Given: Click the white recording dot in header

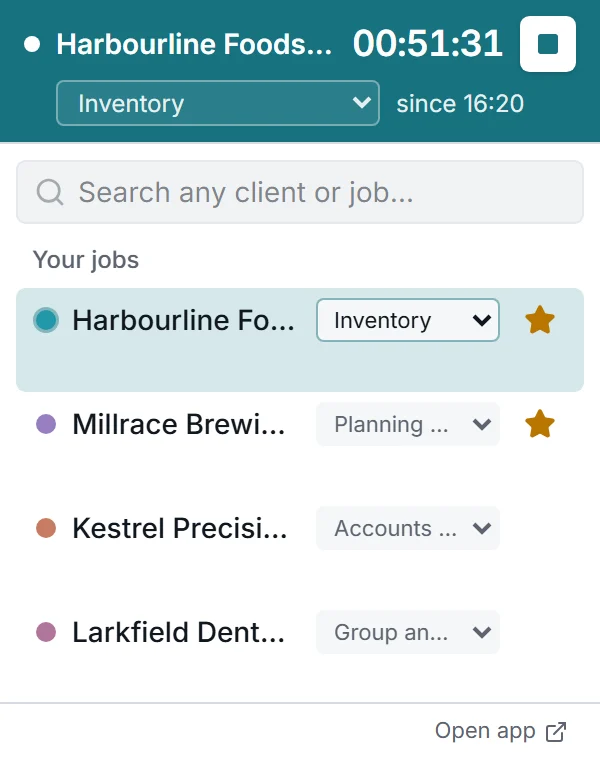Looking at the screenshot, I should coord(32,44).
